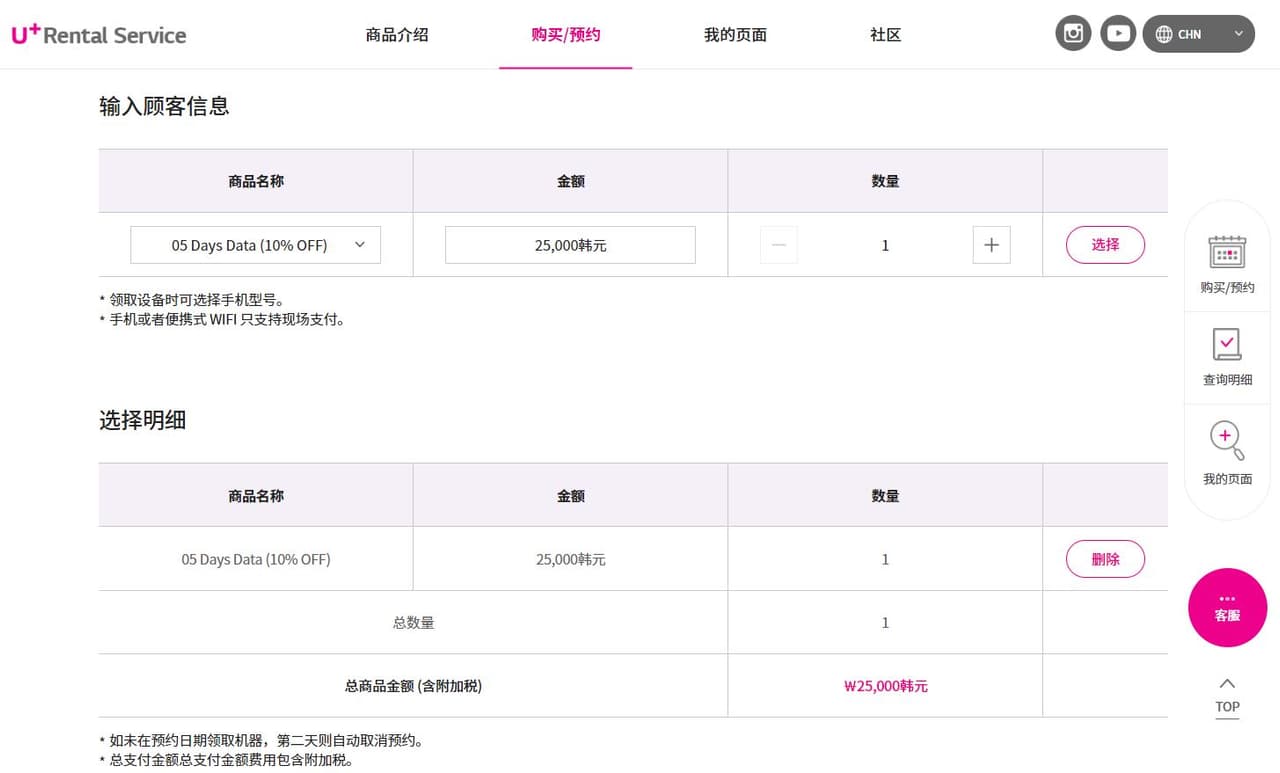
Task: Open the 我的页面 magnifier sidebar icon
Action: coord(1227,441)
